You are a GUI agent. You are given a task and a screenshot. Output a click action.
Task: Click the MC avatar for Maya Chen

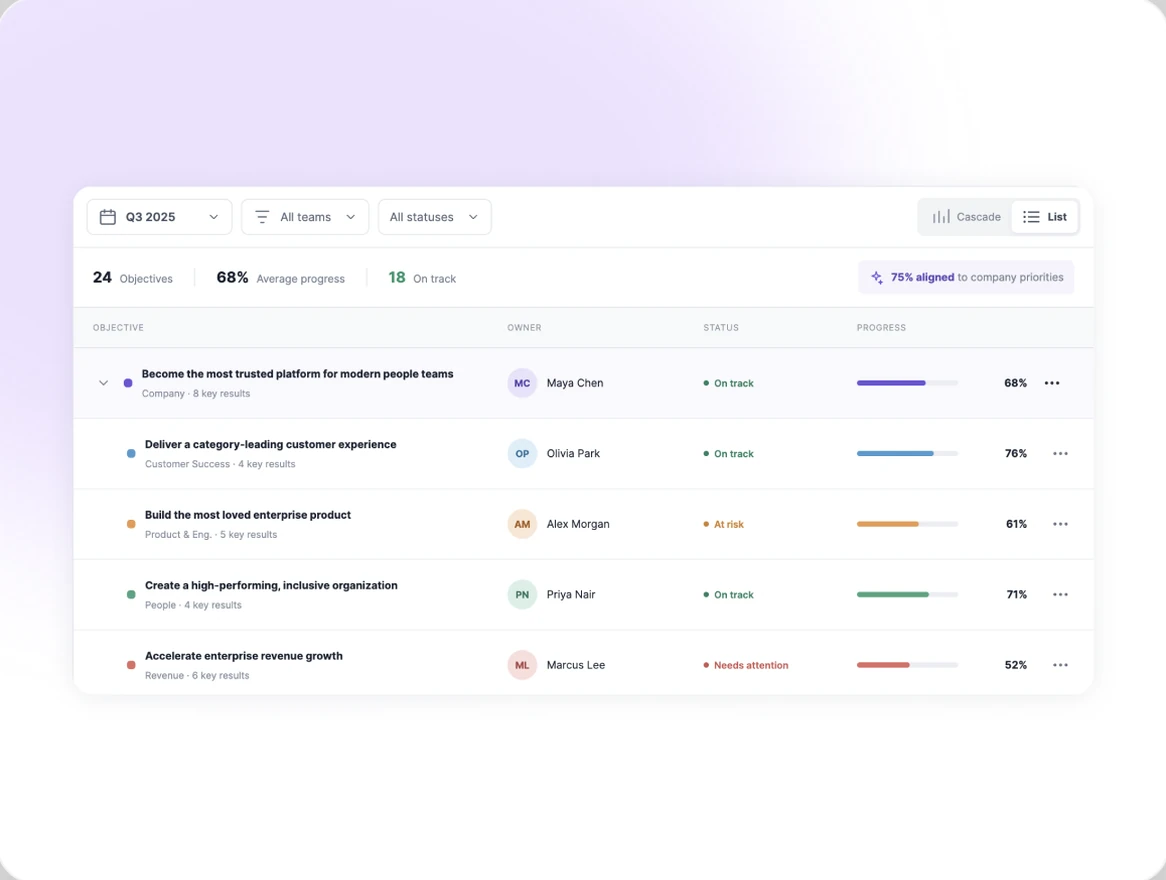coord(522,383)
